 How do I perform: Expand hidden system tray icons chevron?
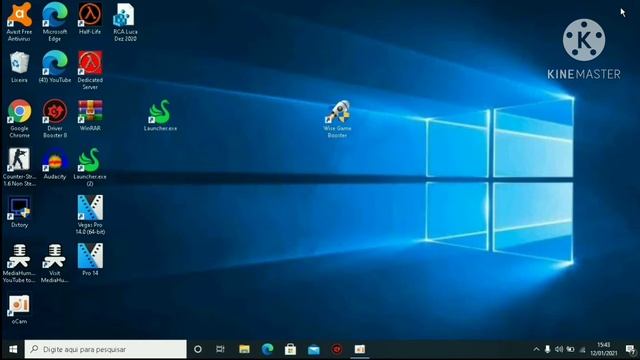536,349
